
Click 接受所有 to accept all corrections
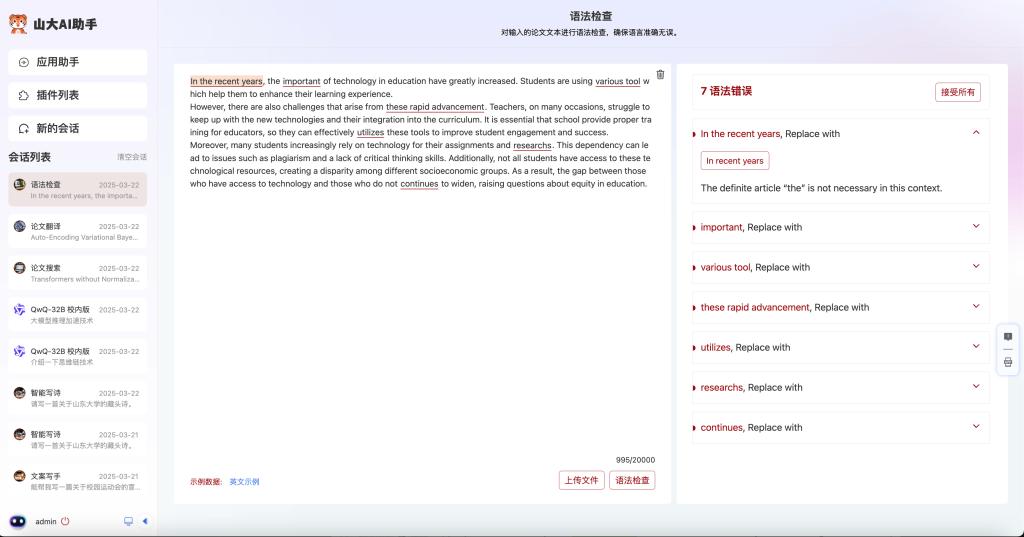pyautogui.click(x=957, y=92)
